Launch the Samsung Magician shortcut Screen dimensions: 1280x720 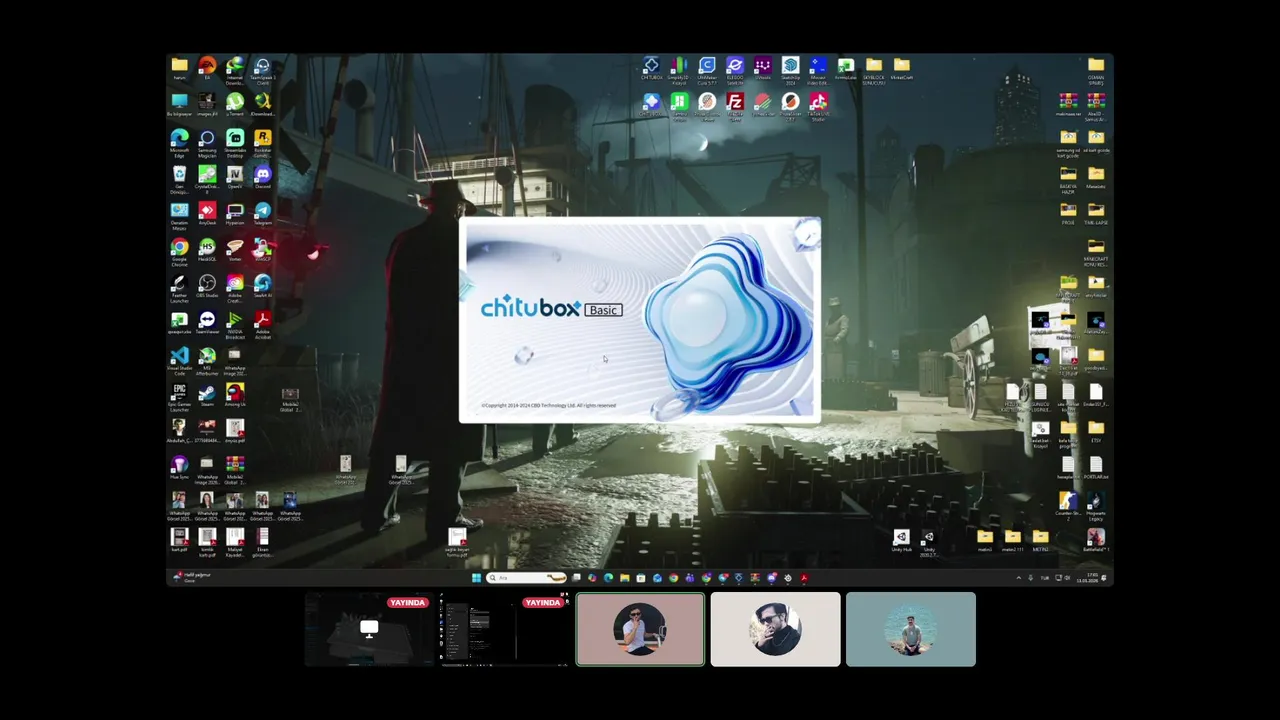(207, 143)
